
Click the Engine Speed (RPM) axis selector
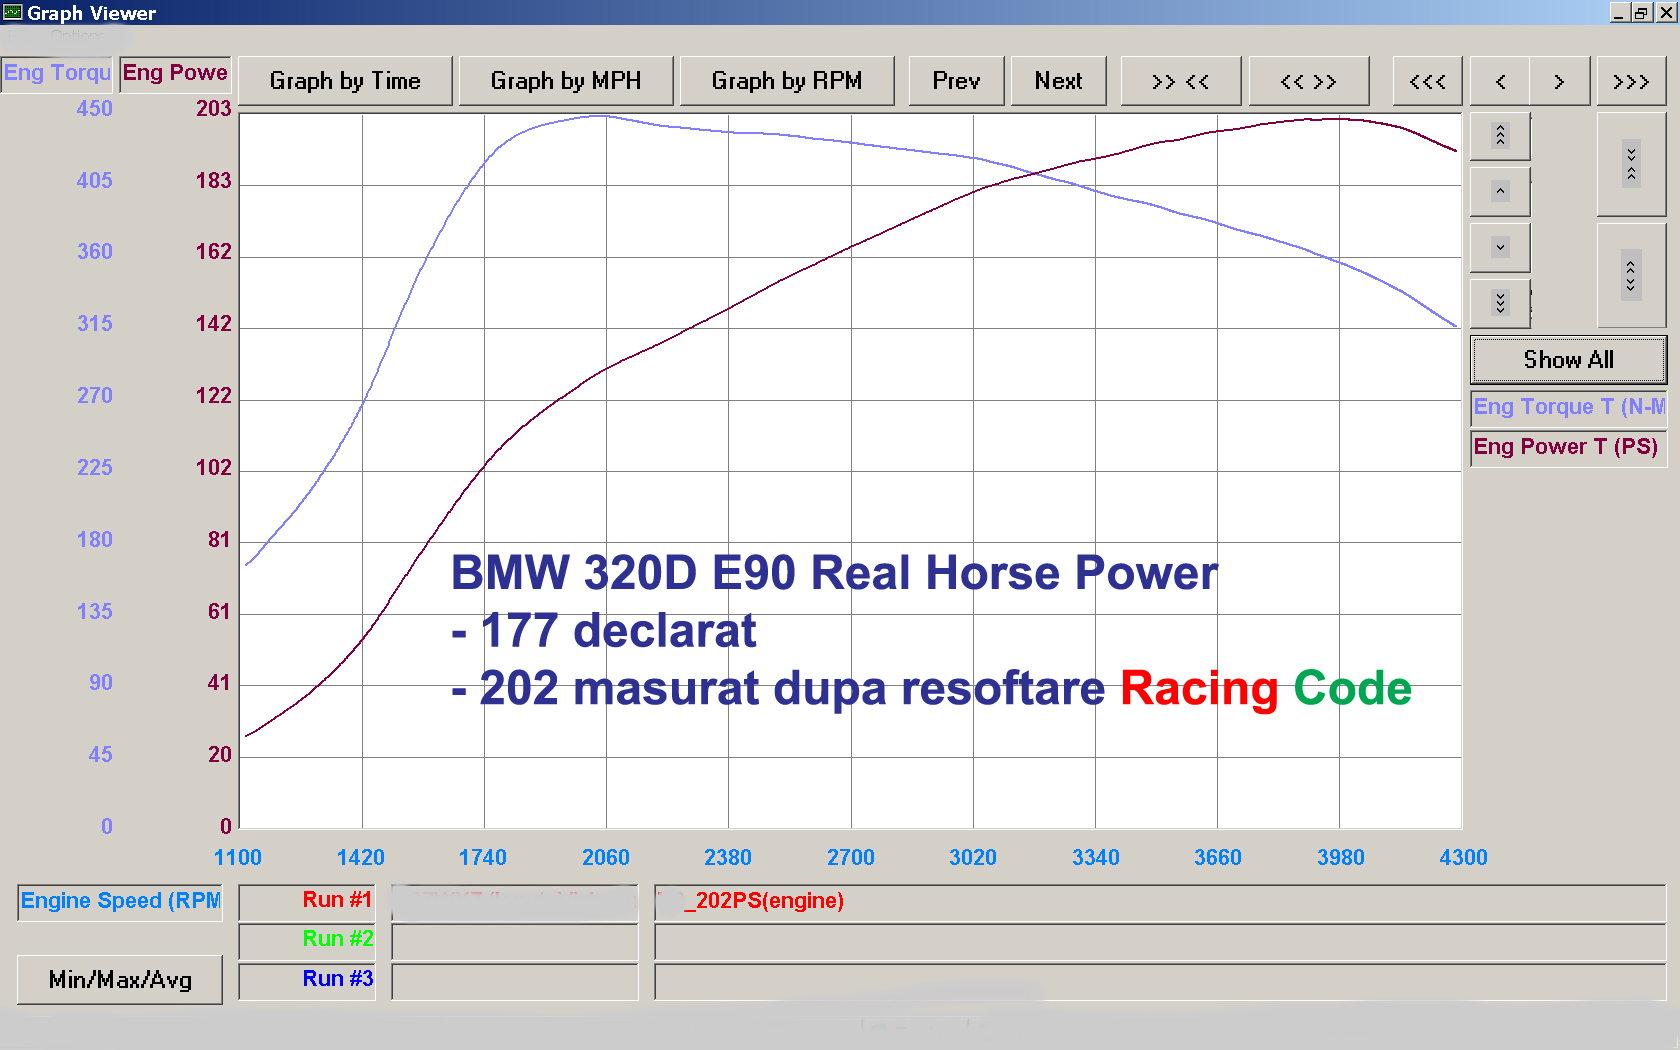(120, 902)
